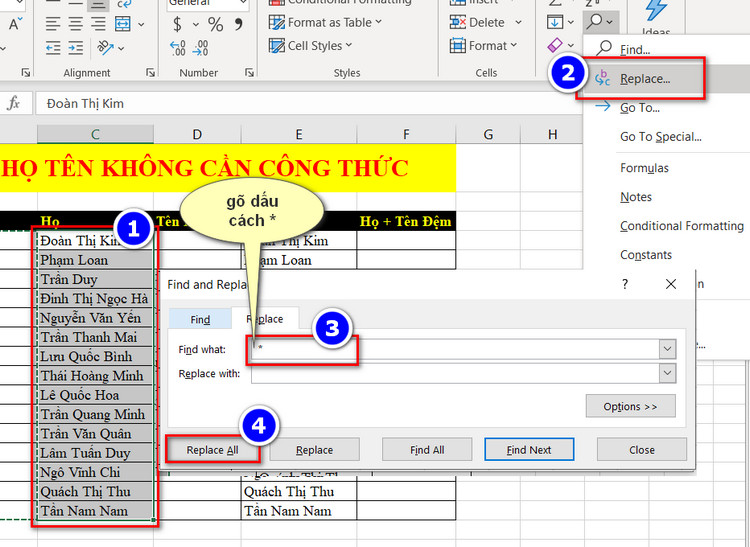Click the single Replace button
The image size is (750, 547).
(x=314, y=449)
